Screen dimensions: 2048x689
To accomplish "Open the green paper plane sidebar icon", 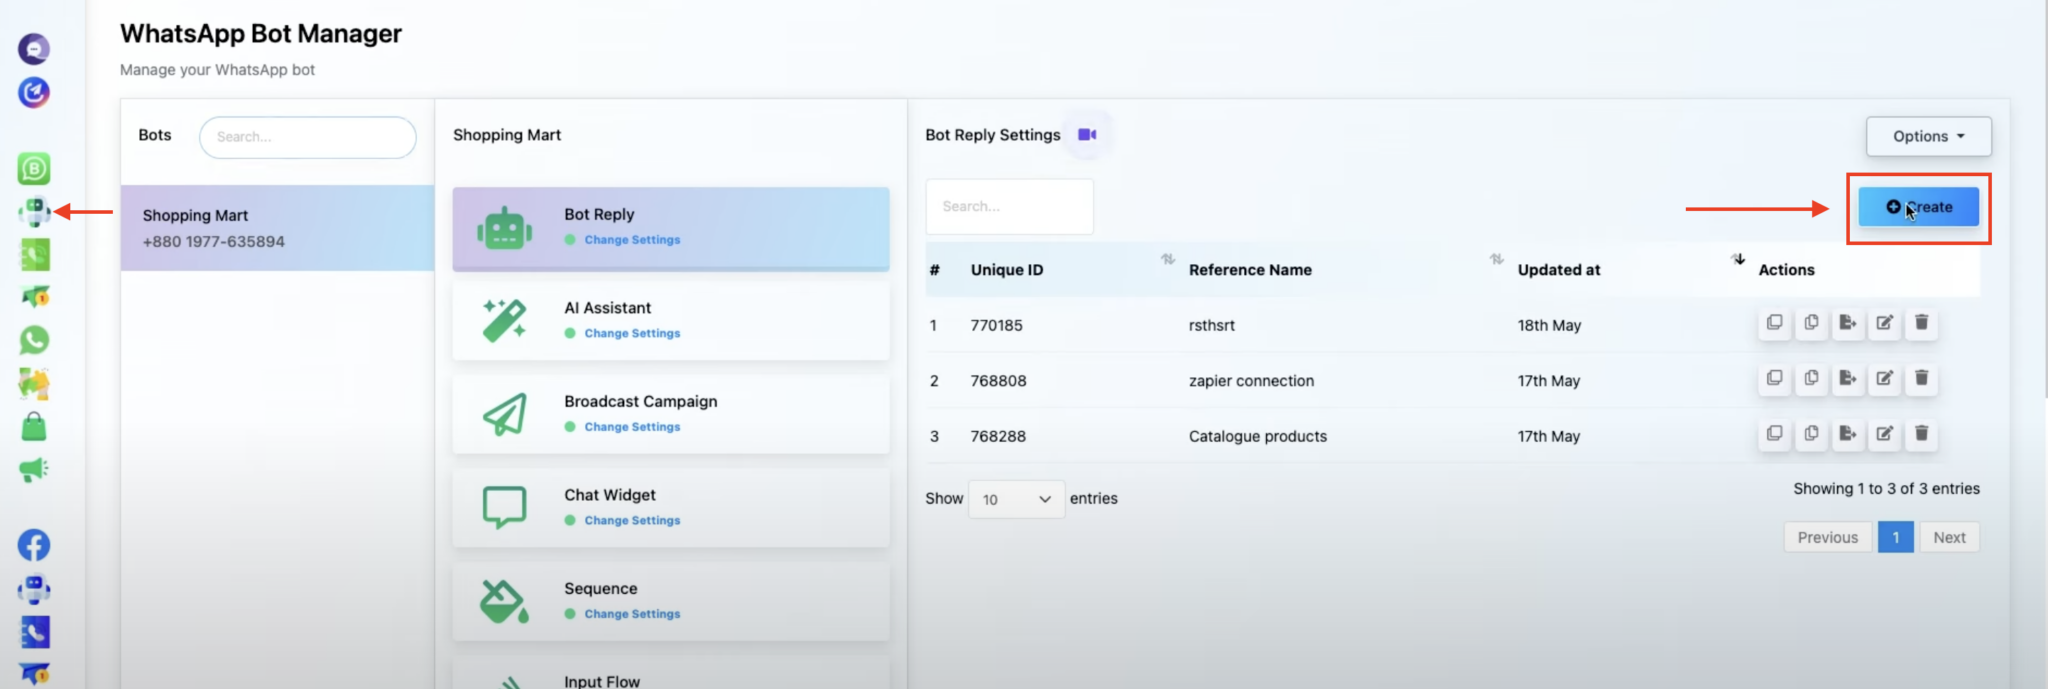I will 34,297.
